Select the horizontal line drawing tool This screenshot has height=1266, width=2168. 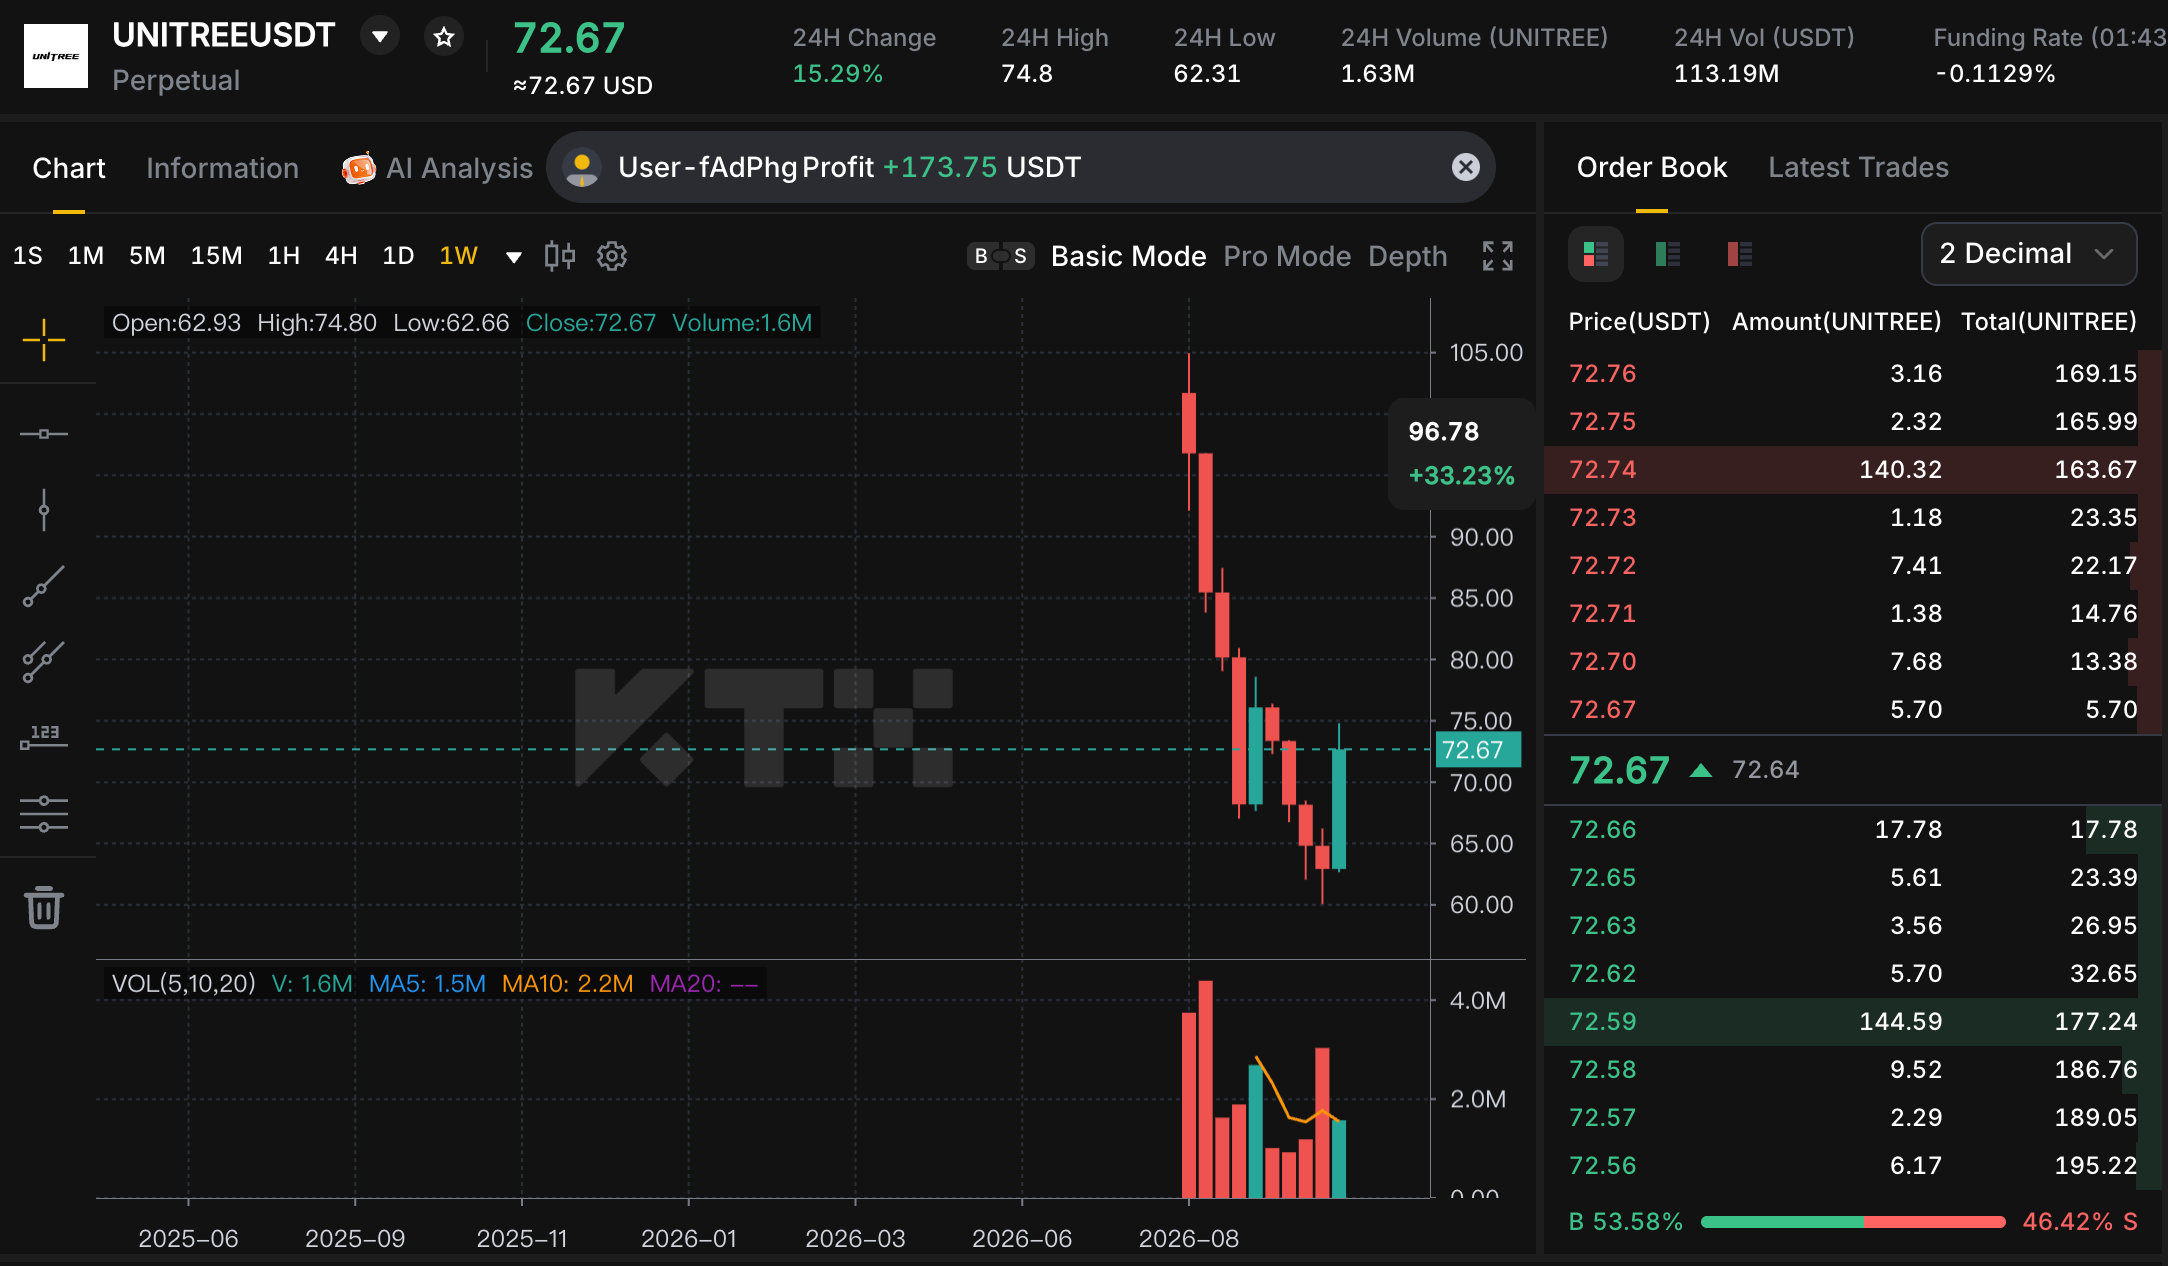click(x=44, y=434)
